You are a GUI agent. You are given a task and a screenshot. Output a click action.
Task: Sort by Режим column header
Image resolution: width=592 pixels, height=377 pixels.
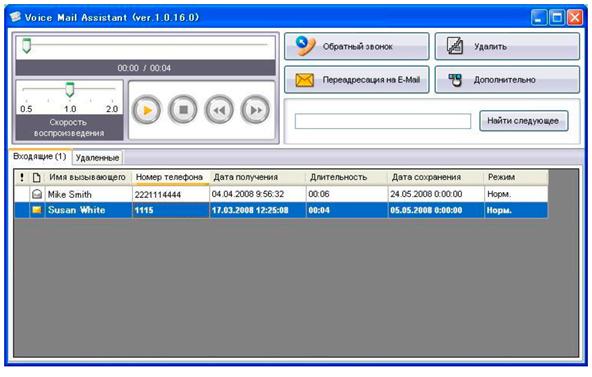pos(516,177)
